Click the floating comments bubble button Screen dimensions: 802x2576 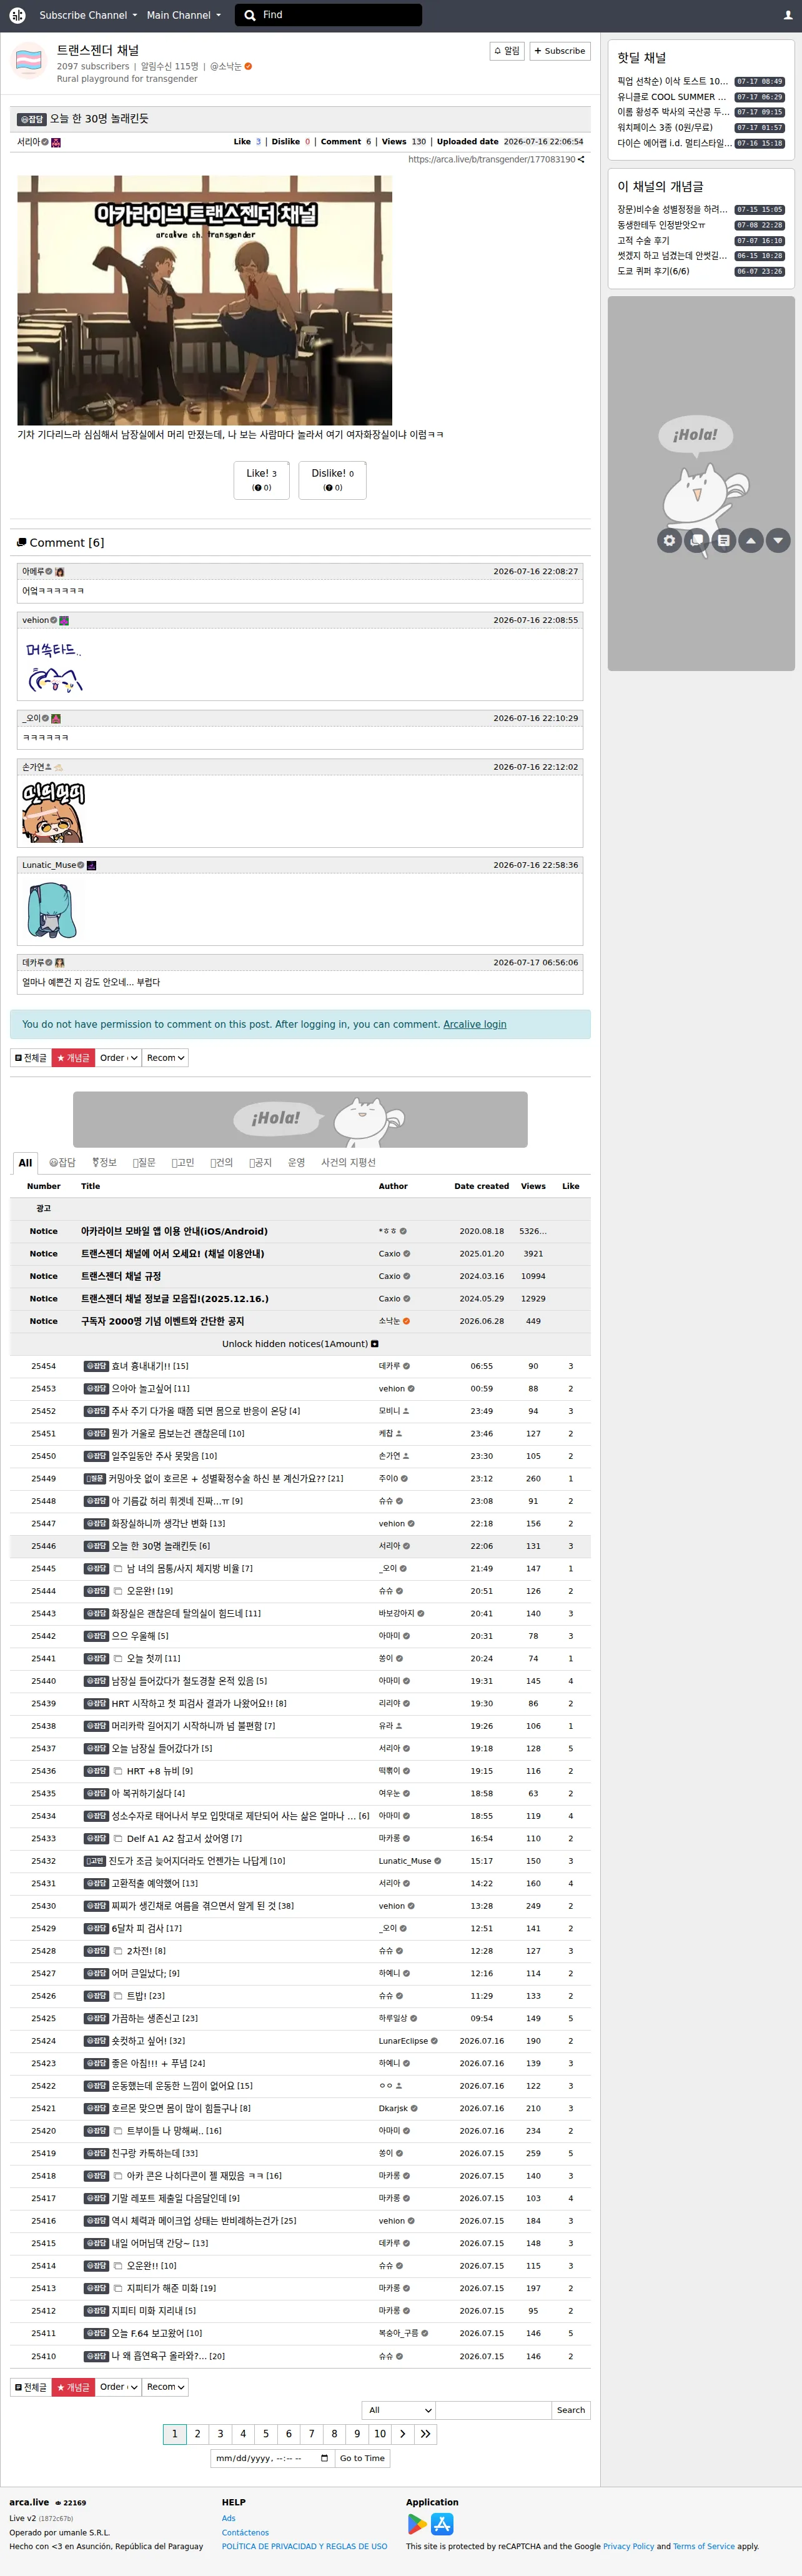click(x=696, y=540)
